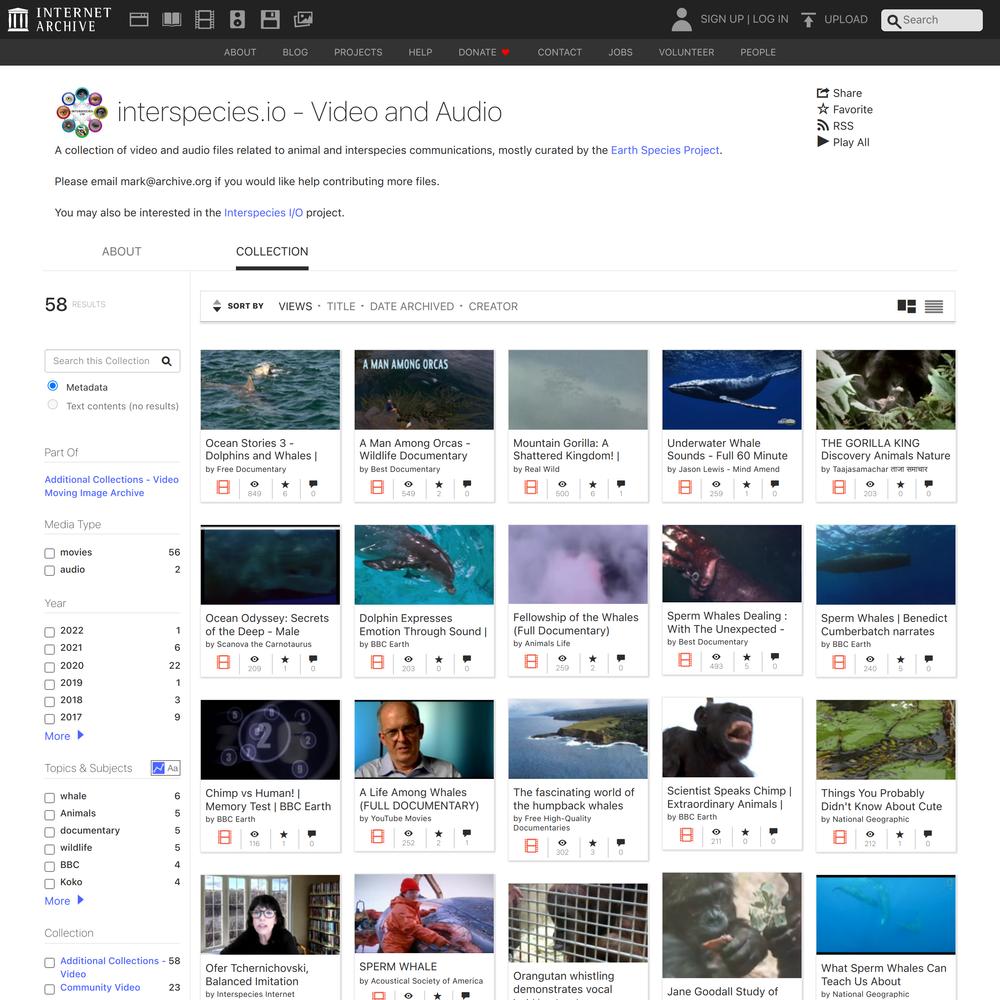Check the whale topic filter
The image size is (1000, 1000).
pos(50,797)
